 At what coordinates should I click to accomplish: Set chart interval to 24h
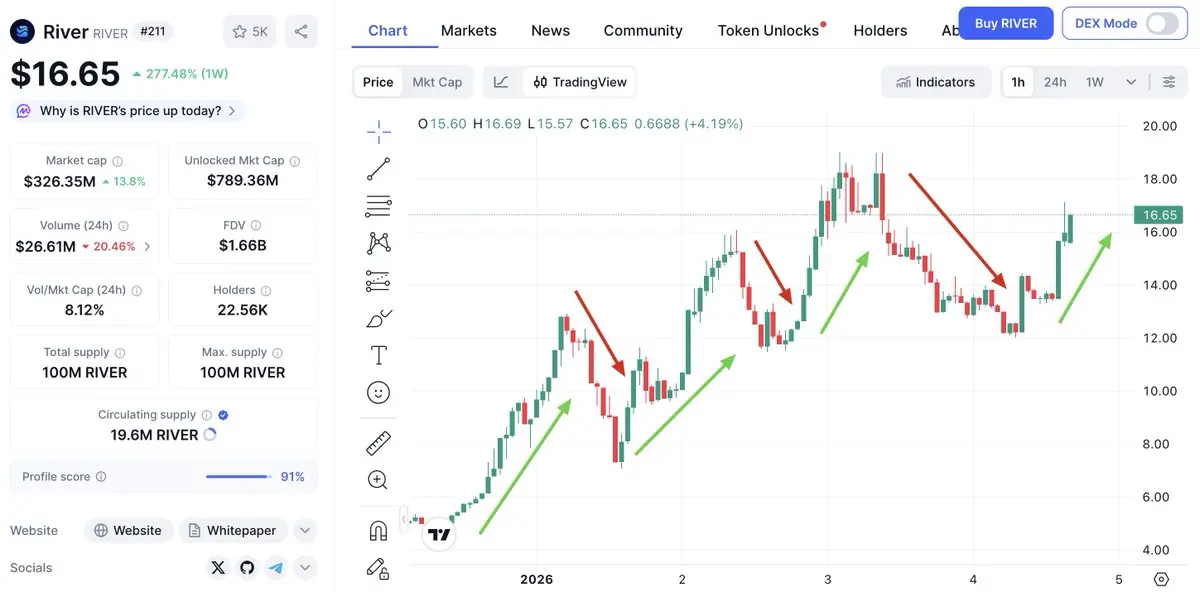click(x=1055, y=82)
